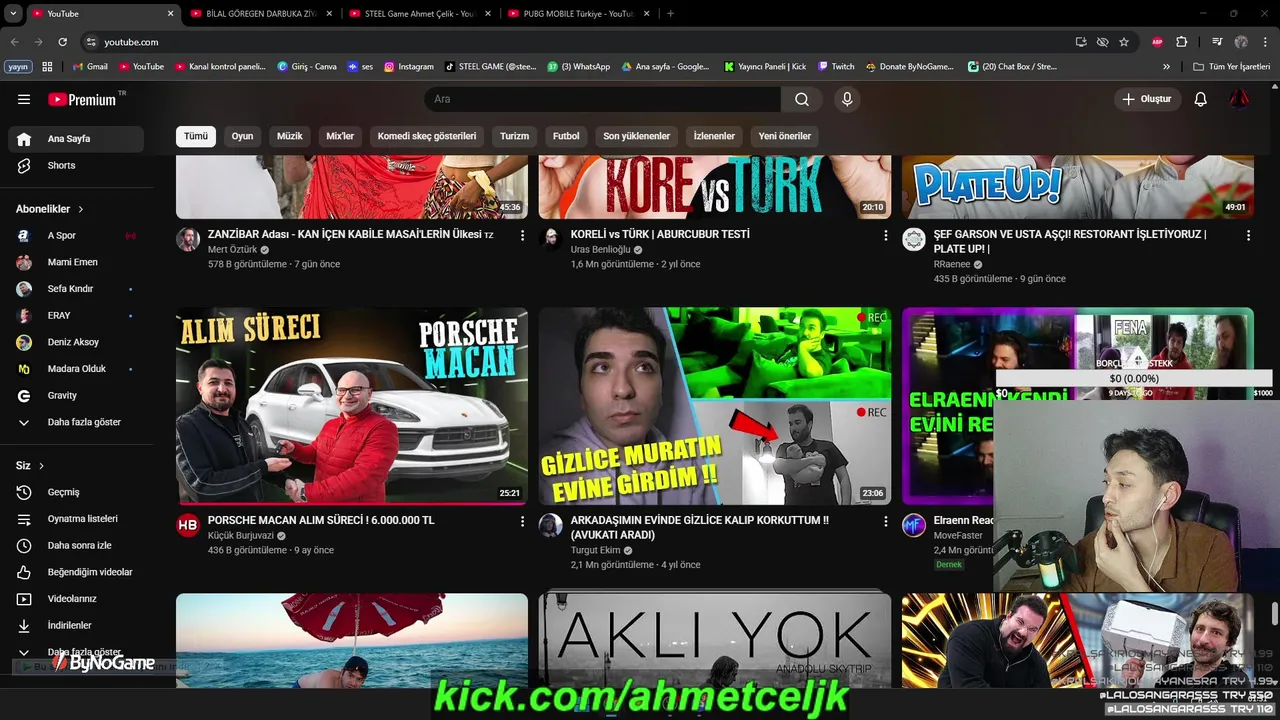Open A Spor channel subscription

77,235
